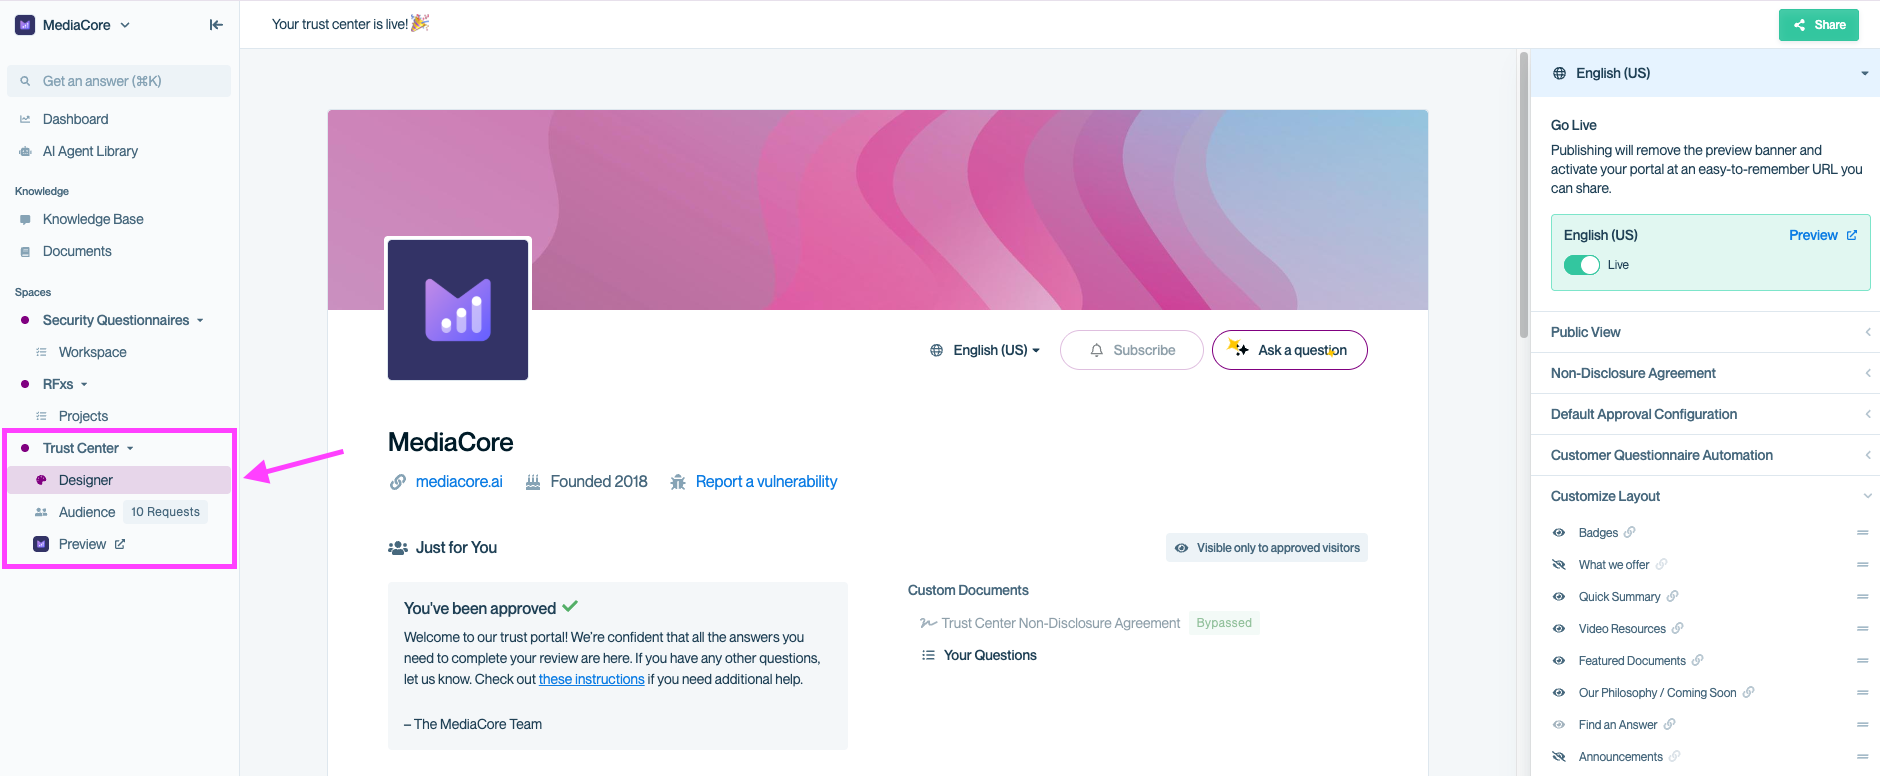Expand Default Approval Configuration section
The height and width of the screenshot is (776, 1880).
click(x=1705, y=414)
